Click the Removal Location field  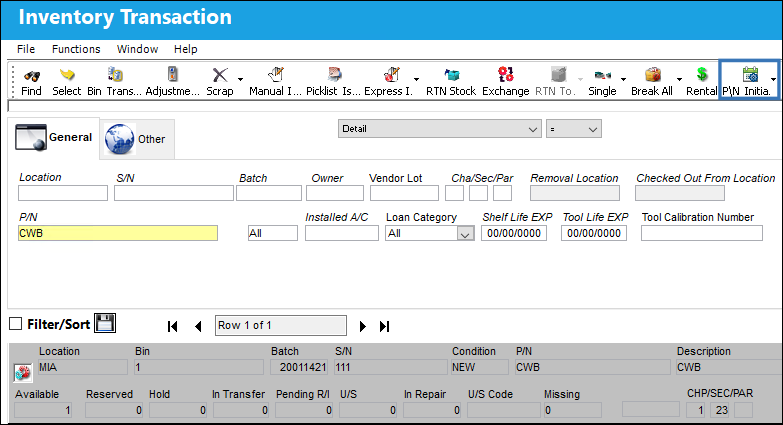tap(575, 193)
